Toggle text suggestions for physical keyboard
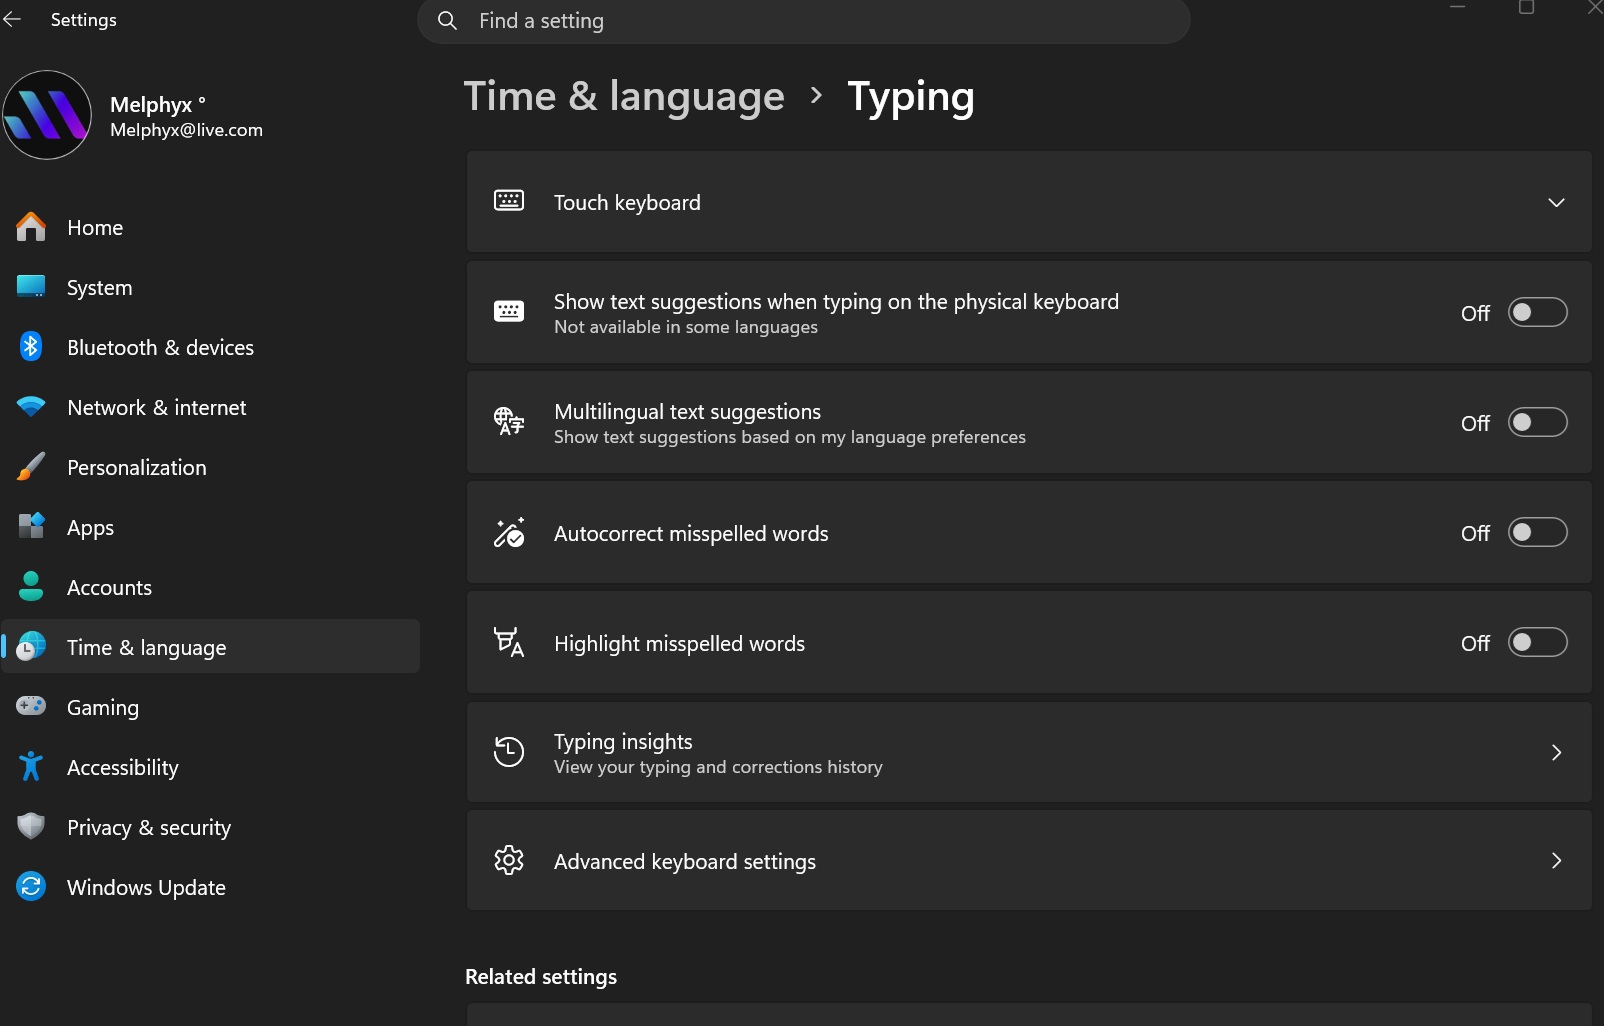The height and width of the screenshot is (1026, 1604). coord(1537,312)
